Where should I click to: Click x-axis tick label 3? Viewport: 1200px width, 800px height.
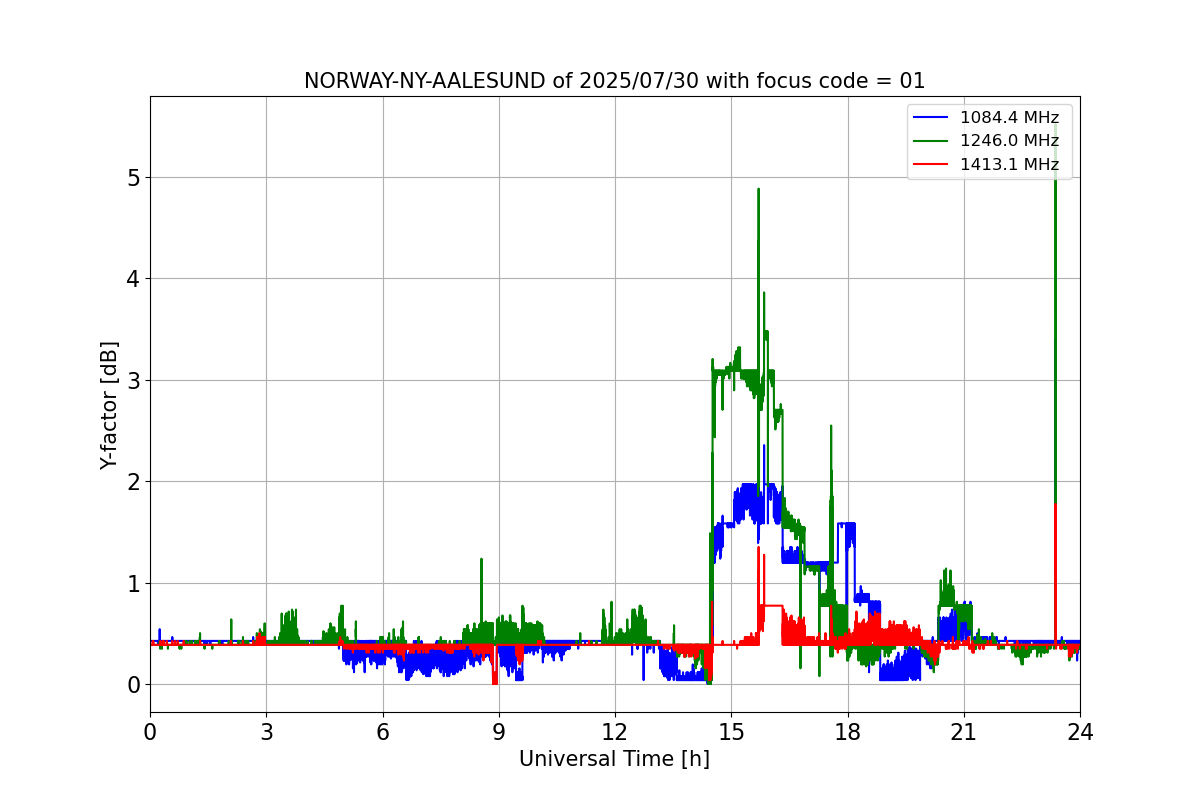coord(266,732)
